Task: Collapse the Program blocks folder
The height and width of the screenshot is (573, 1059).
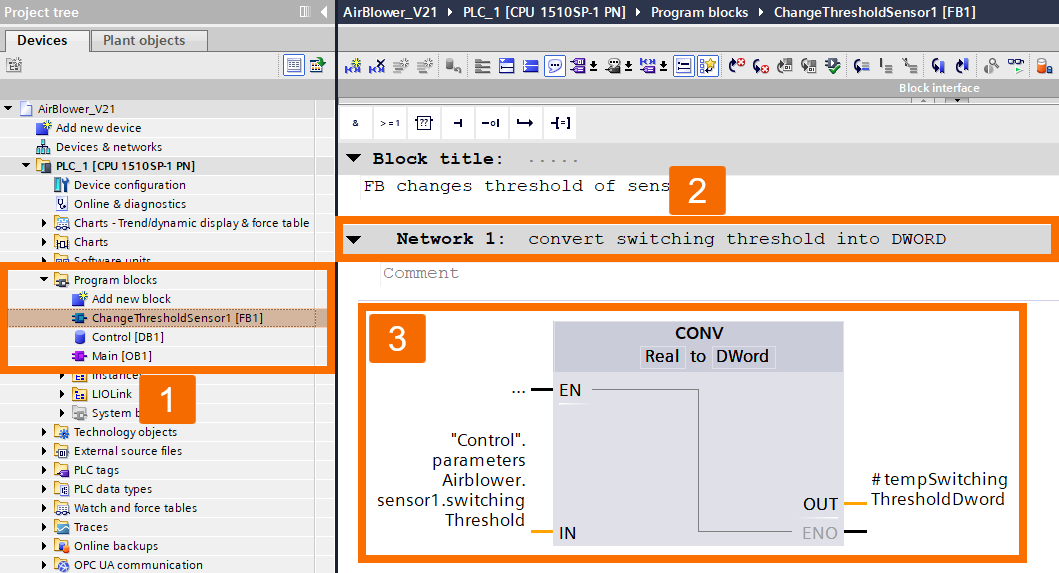Action: tap(45, 279)
